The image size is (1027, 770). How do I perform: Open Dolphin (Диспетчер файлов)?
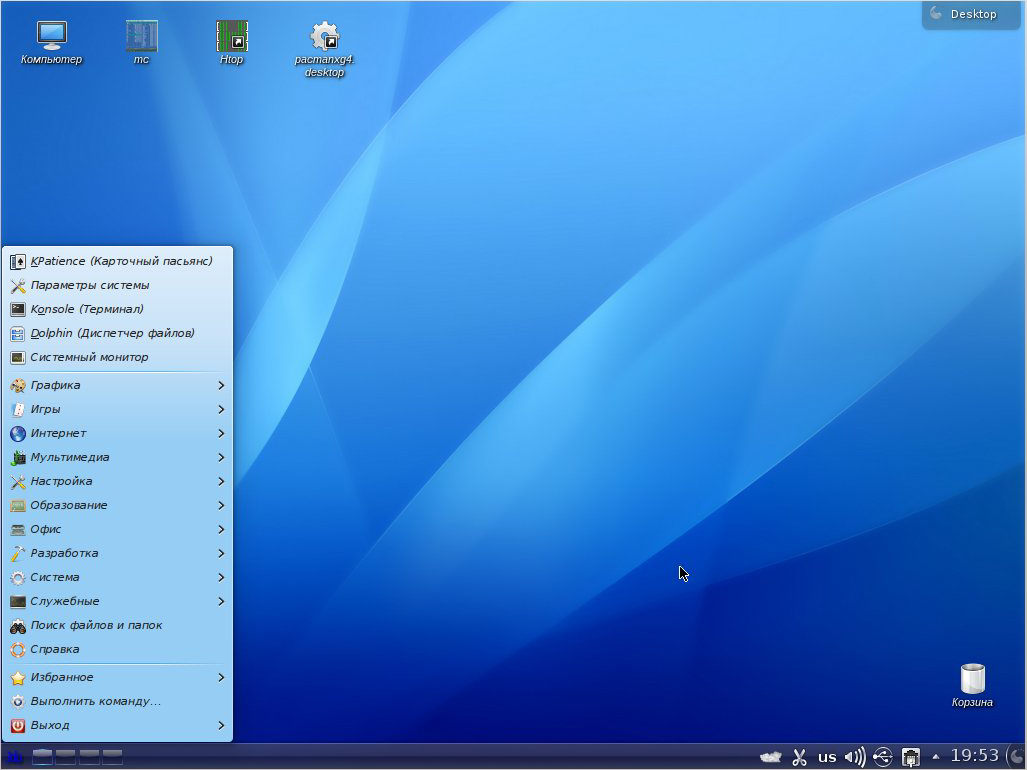(x=118, y=333)
